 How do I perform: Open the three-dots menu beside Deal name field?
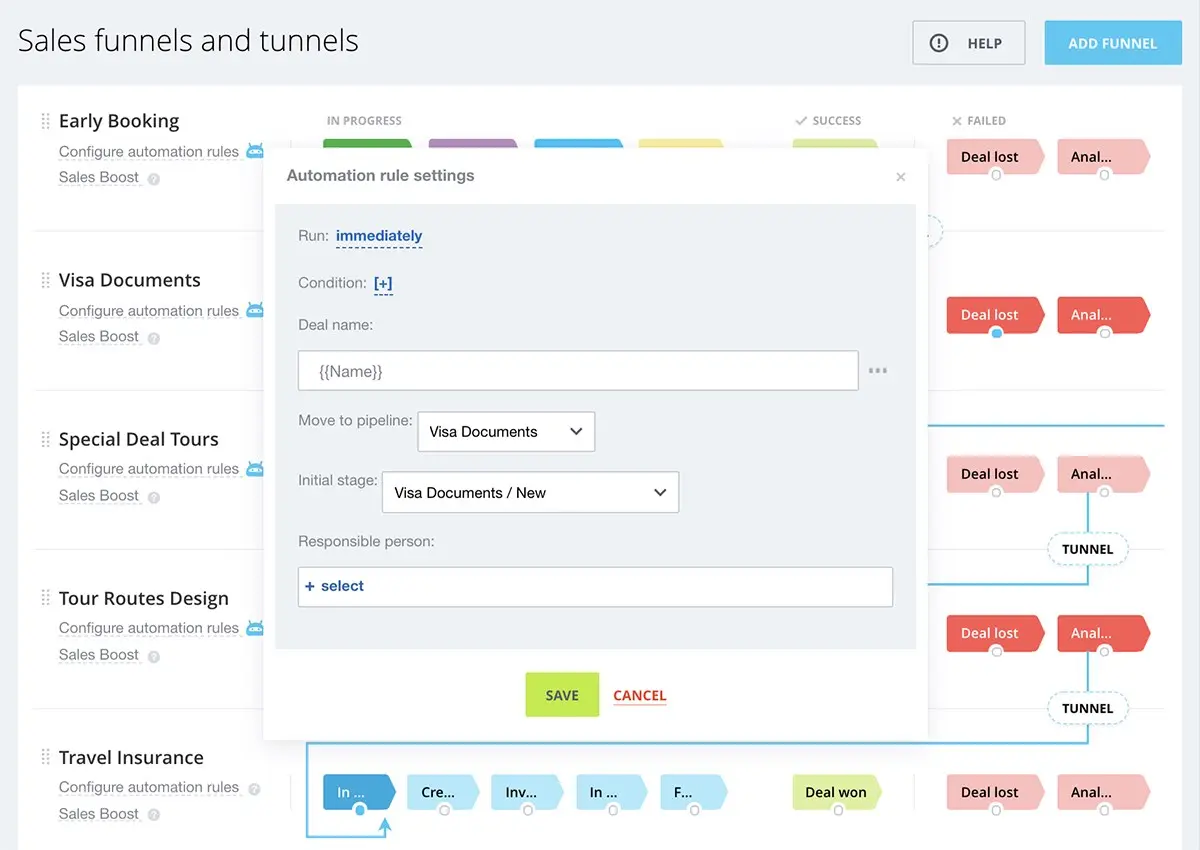point(878,371)
